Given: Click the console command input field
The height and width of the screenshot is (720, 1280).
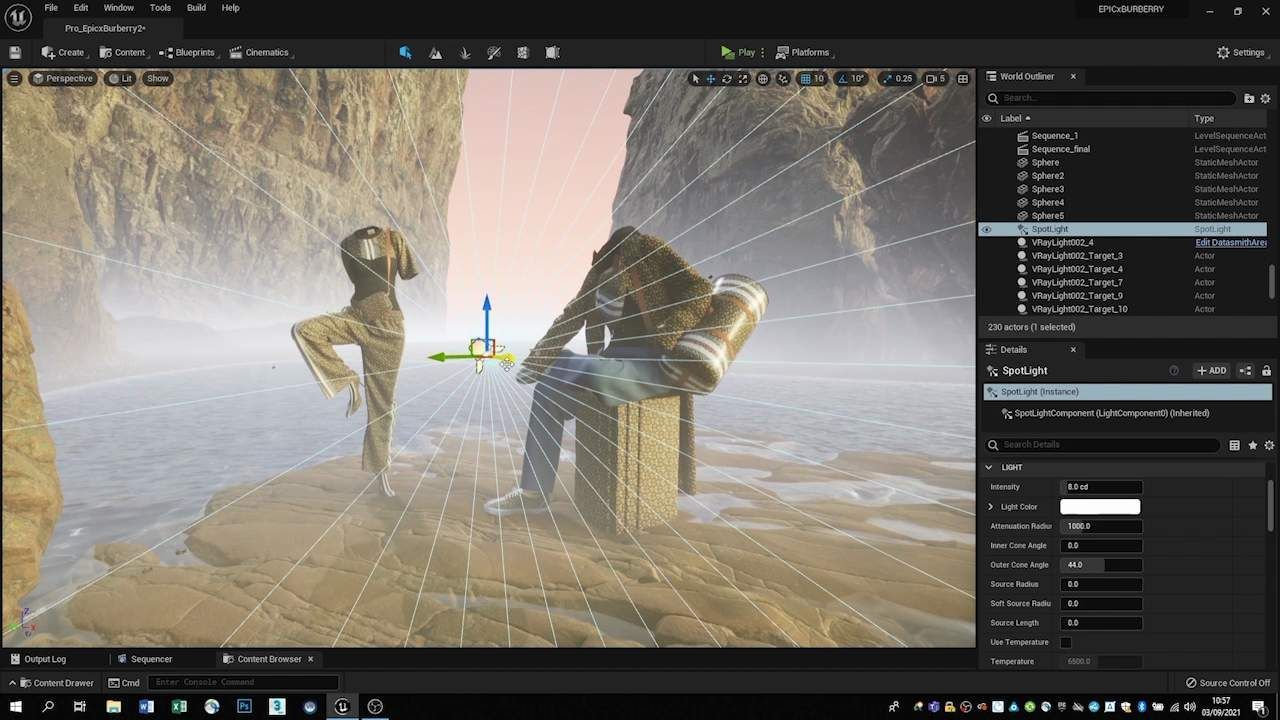Looking at the screenshot, I should click(x=243, y=682).
